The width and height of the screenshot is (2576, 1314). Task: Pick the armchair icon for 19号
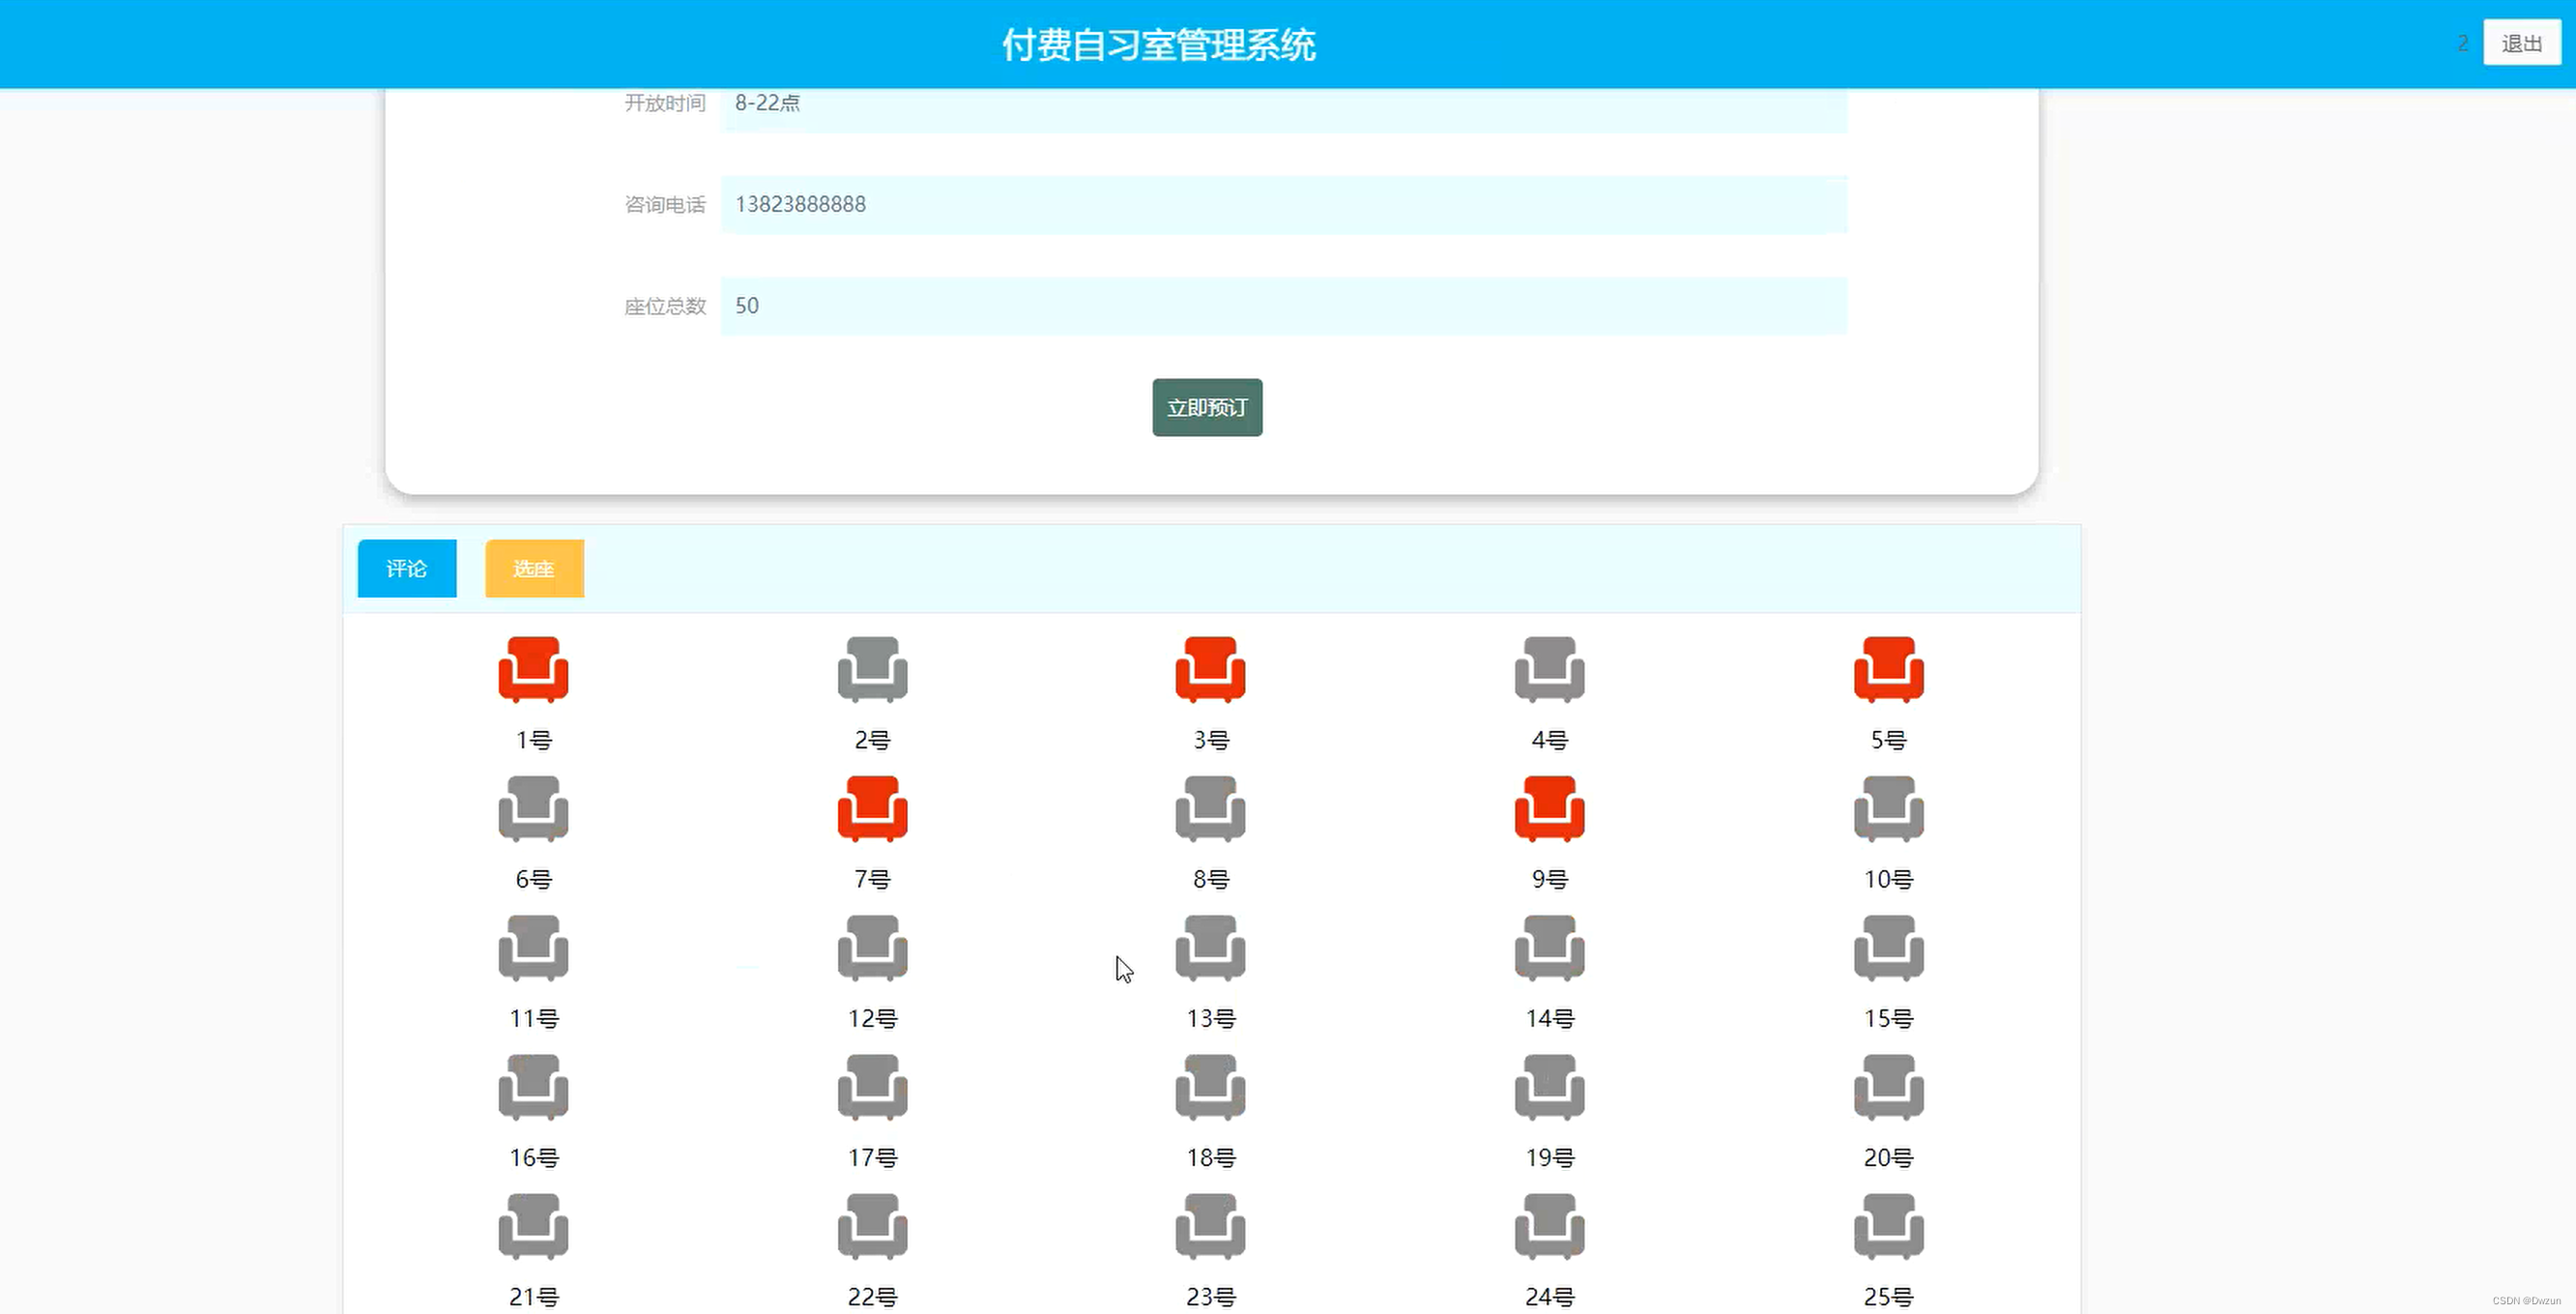tap(1549, 1086)
